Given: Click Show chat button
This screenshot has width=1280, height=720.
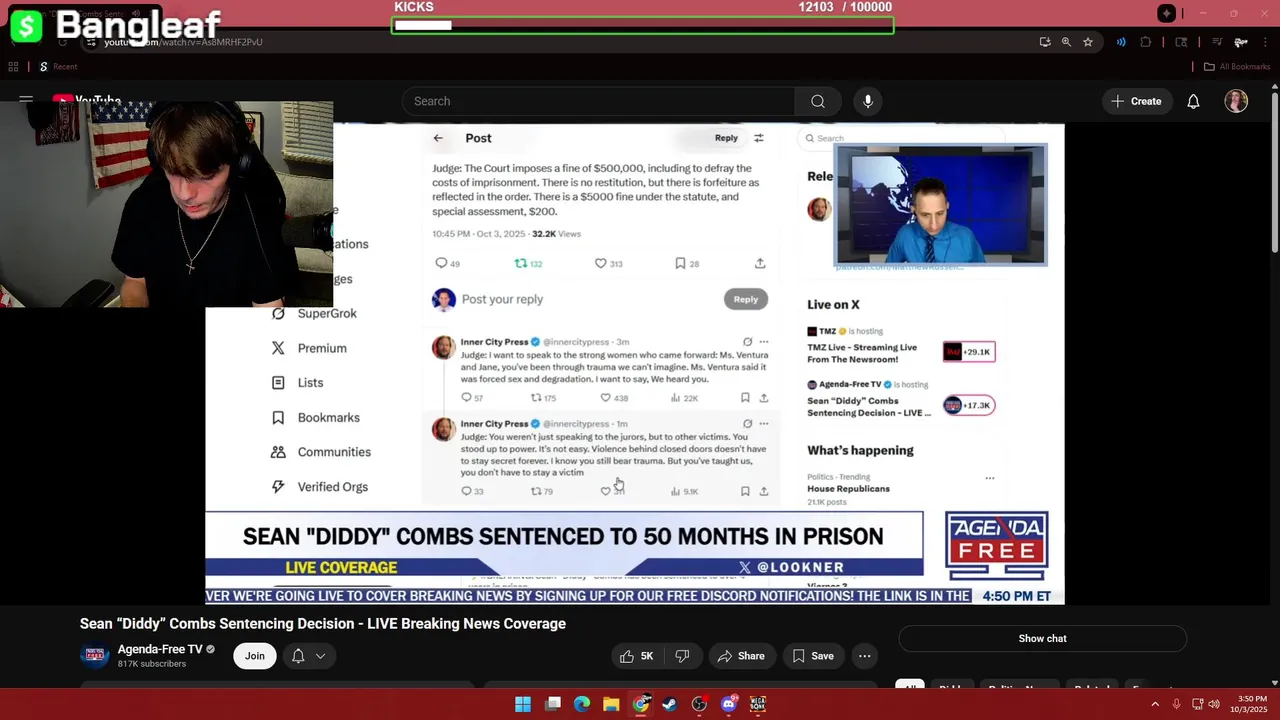Looking at the screenshot, I should click(x=1042, y=638).
